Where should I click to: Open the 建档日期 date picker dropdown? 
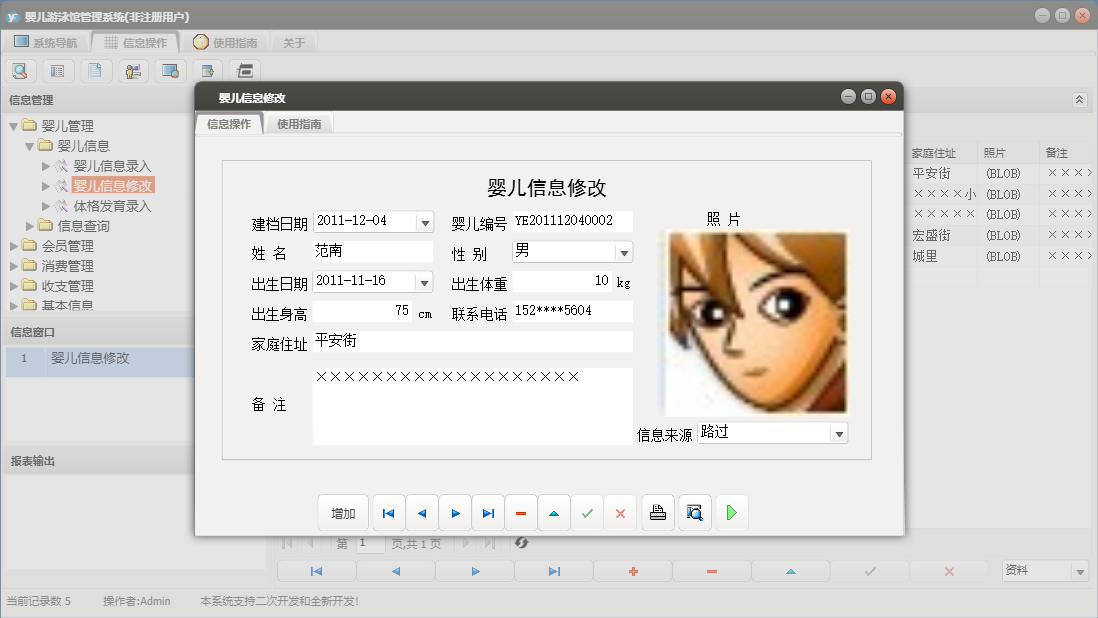424,222
